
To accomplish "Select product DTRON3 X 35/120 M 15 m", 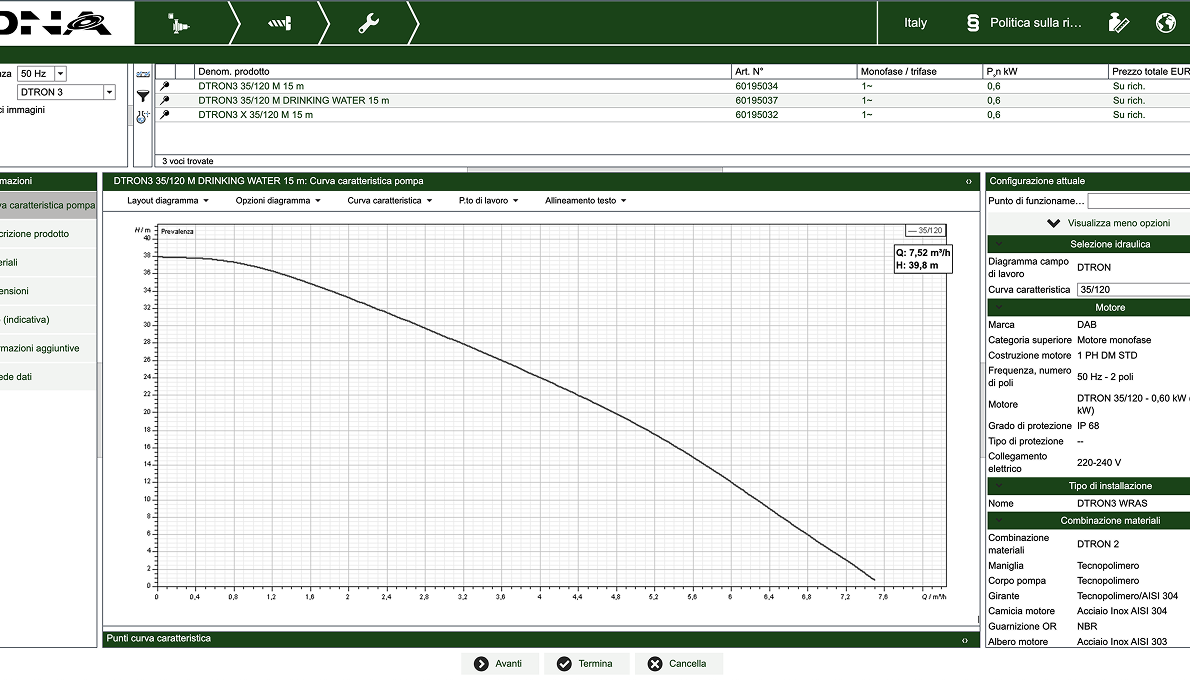I will 256,115.
